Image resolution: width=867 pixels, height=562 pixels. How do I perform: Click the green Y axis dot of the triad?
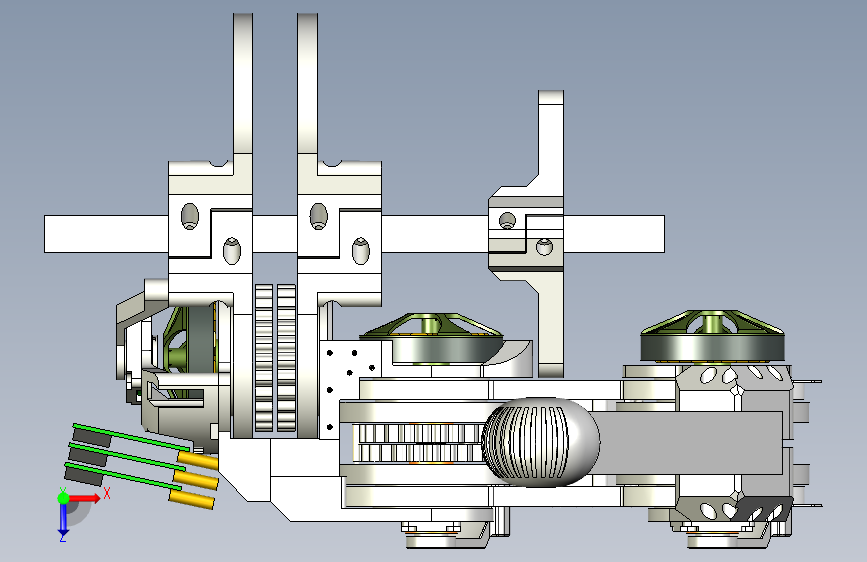(63, 498)
